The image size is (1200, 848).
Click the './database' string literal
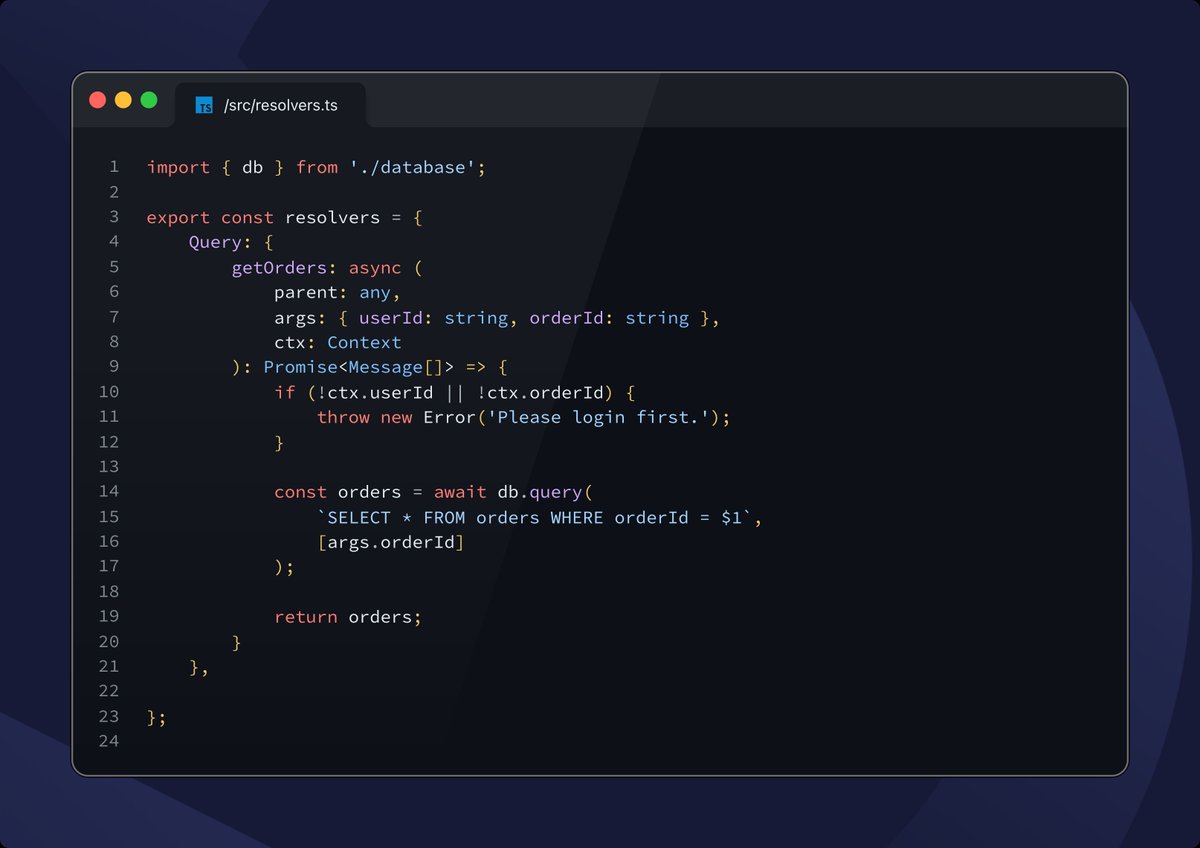(413, 167)
